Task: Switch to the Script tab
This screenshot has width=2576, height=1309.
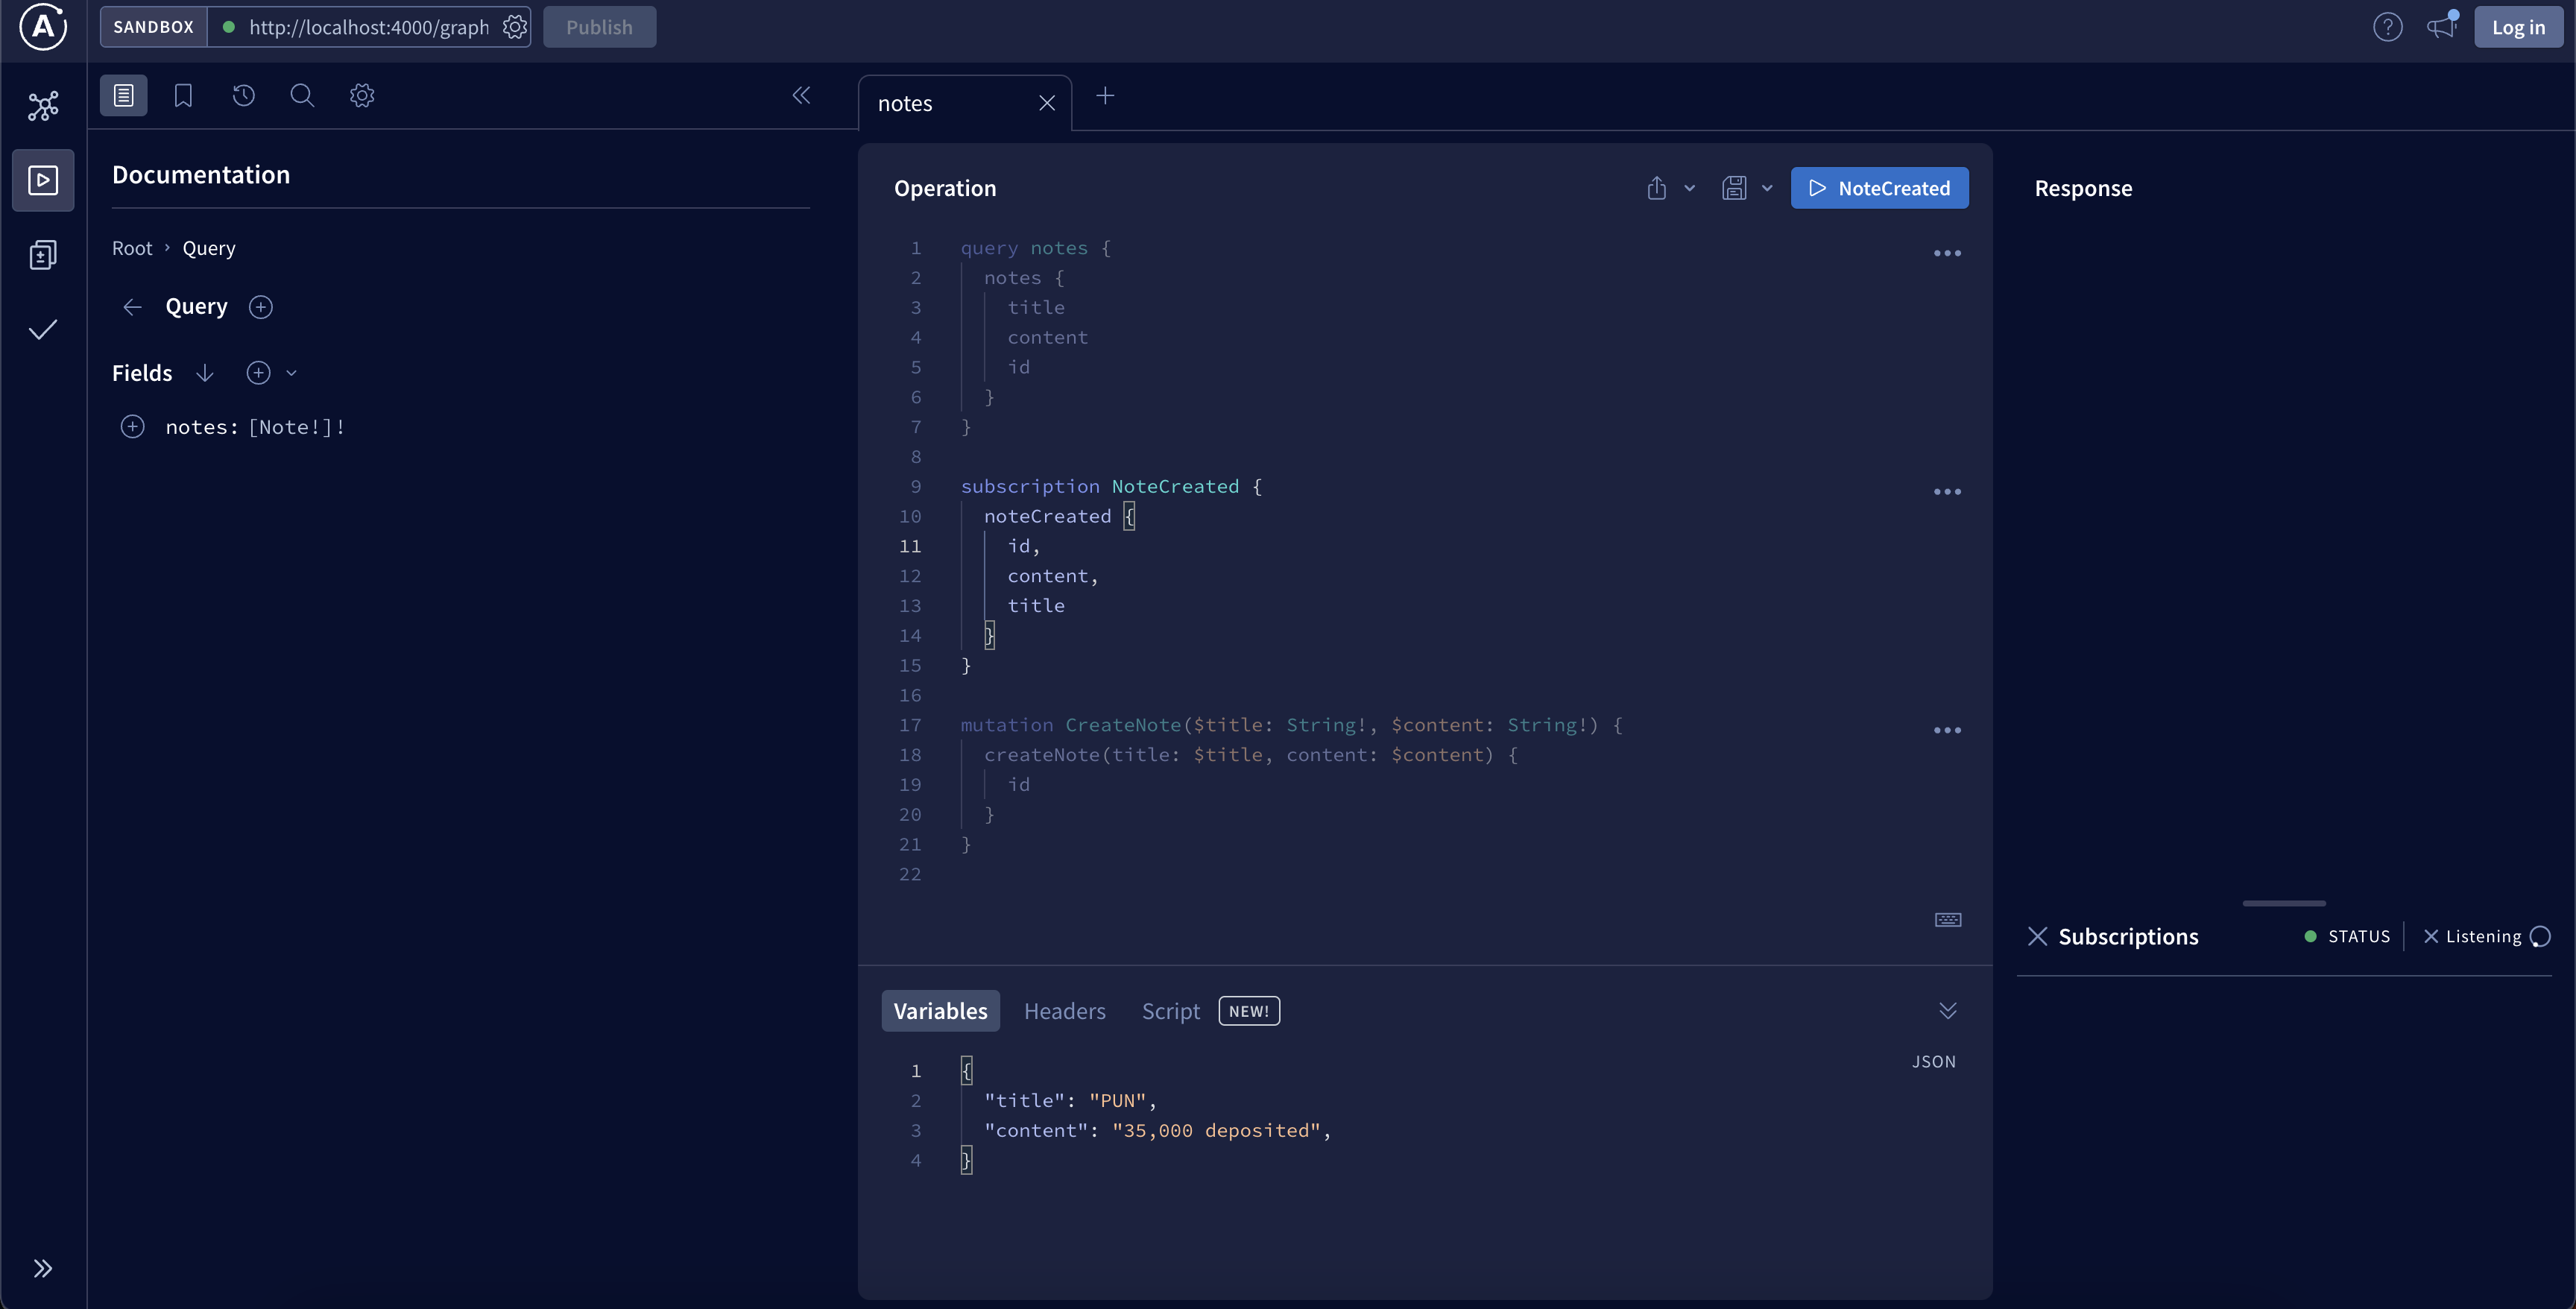Action: tap(1170, 1011)
